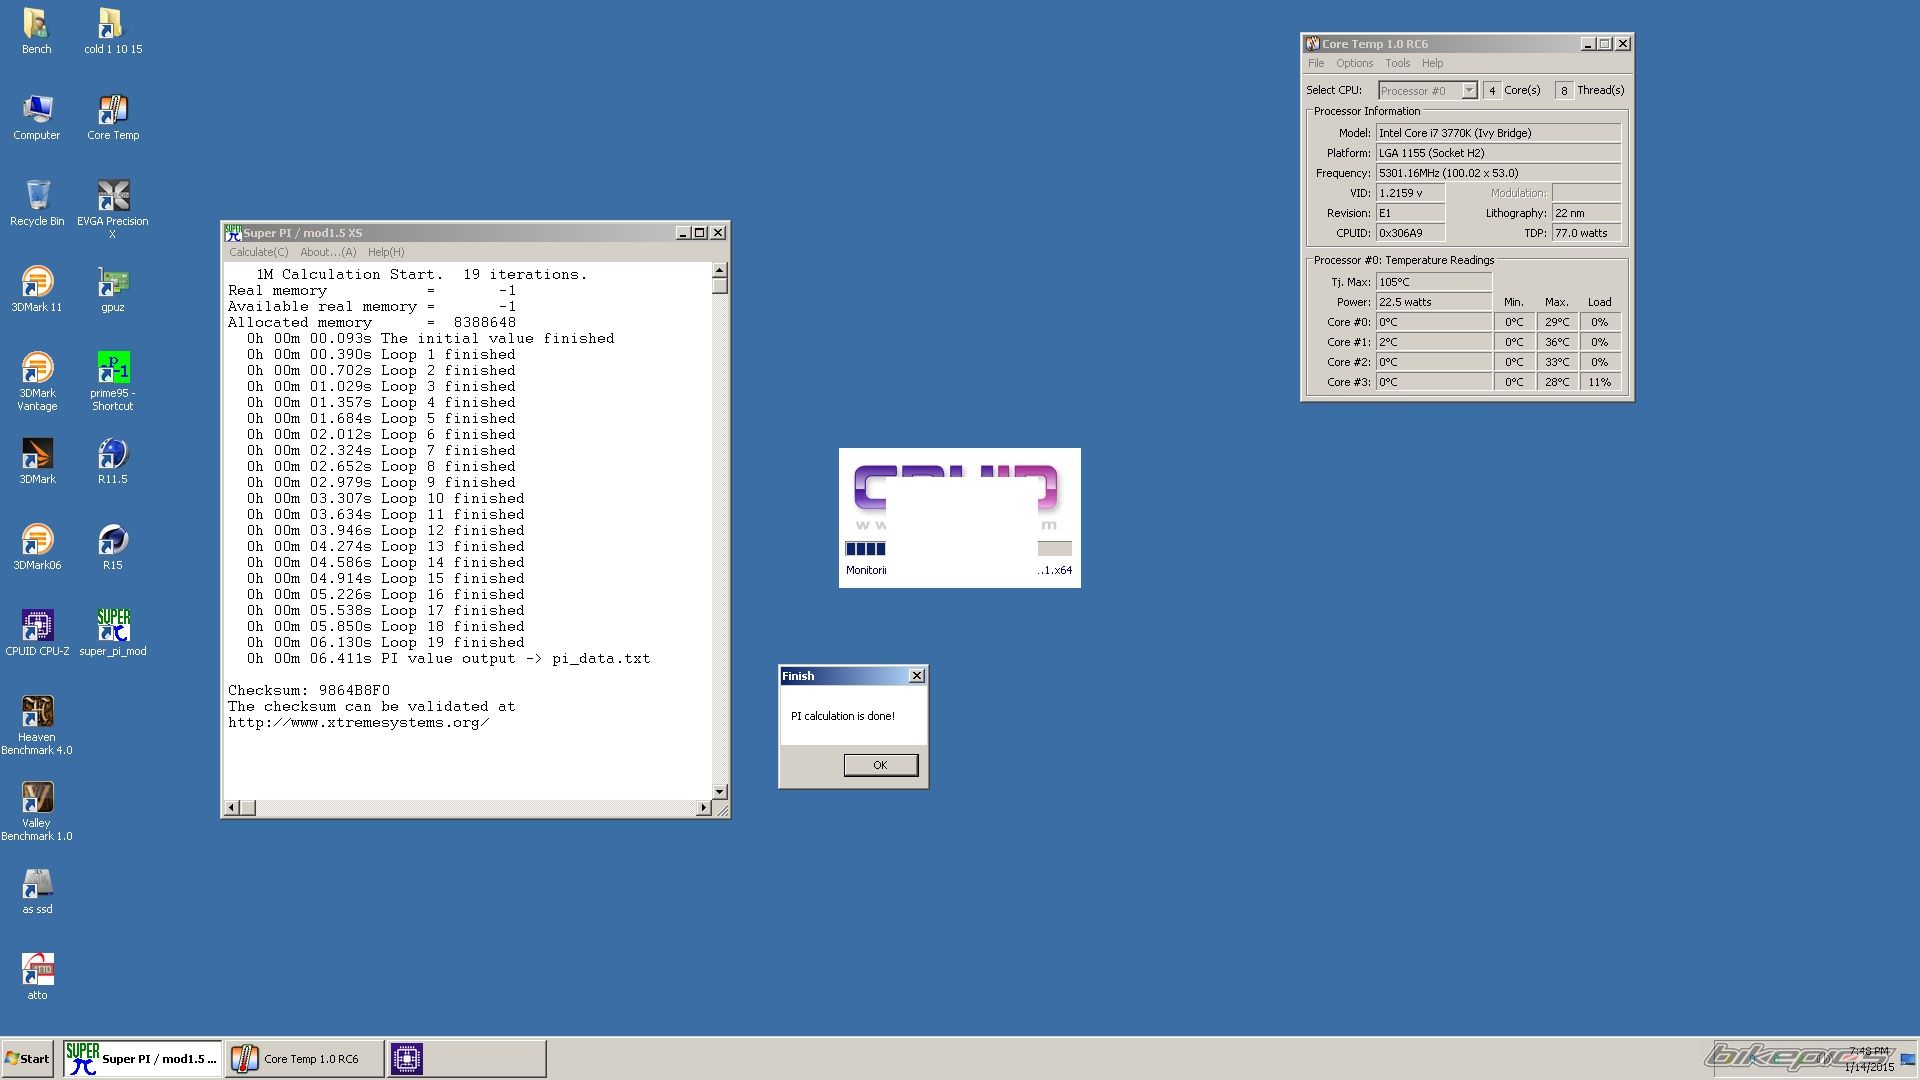Launch Valley Benchmark 1.0 shortcut
Viewport: 1920px width, 1080px height.
[x=36, y=811]
